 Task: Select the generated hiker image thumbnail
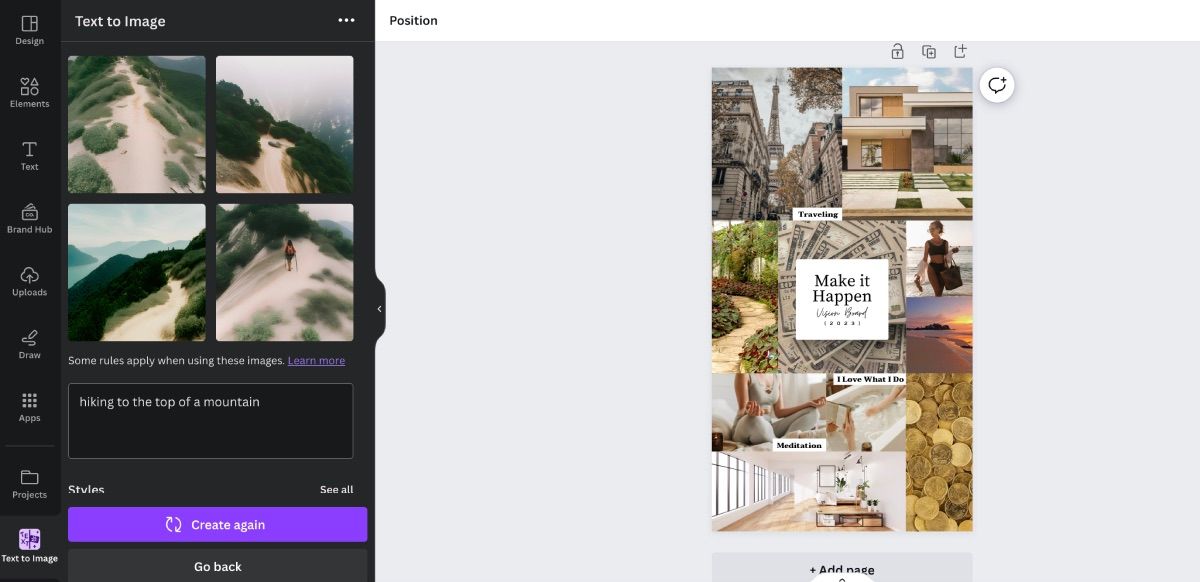(284, 271)
